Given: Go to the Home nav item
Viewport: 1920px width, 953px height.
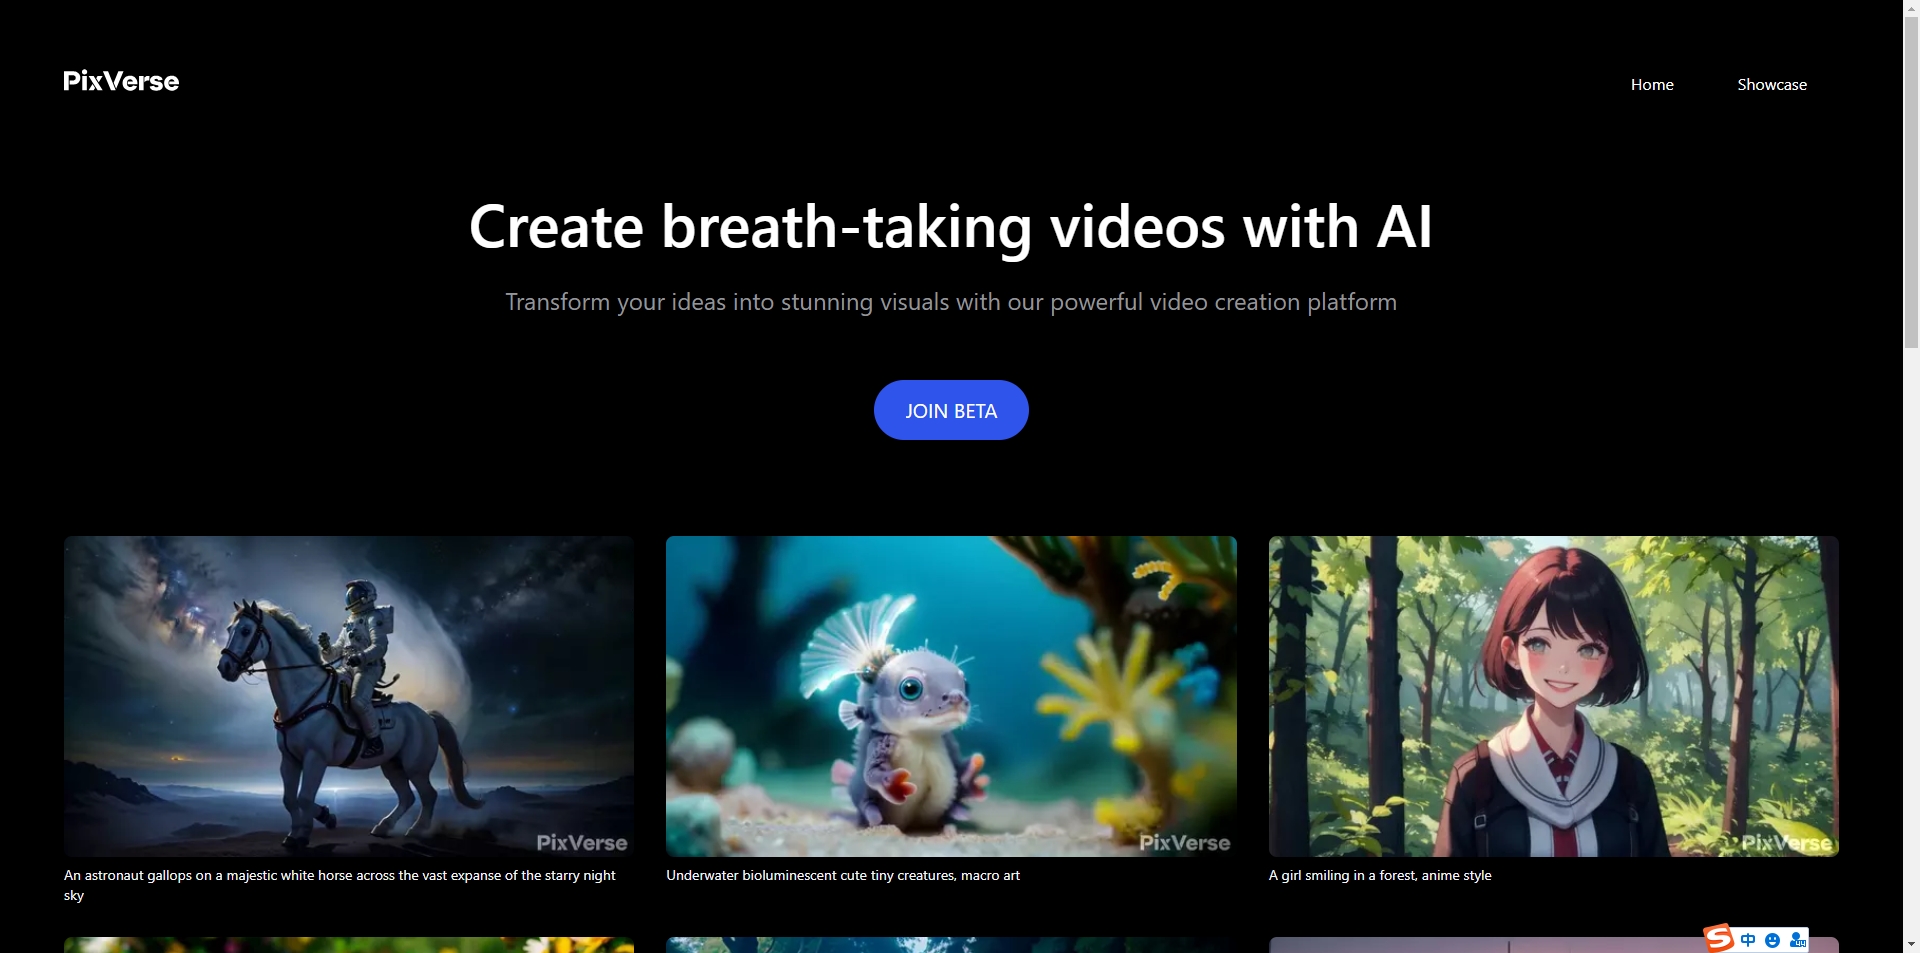Looking at the screenshot, I should (x=1651, y=85).
